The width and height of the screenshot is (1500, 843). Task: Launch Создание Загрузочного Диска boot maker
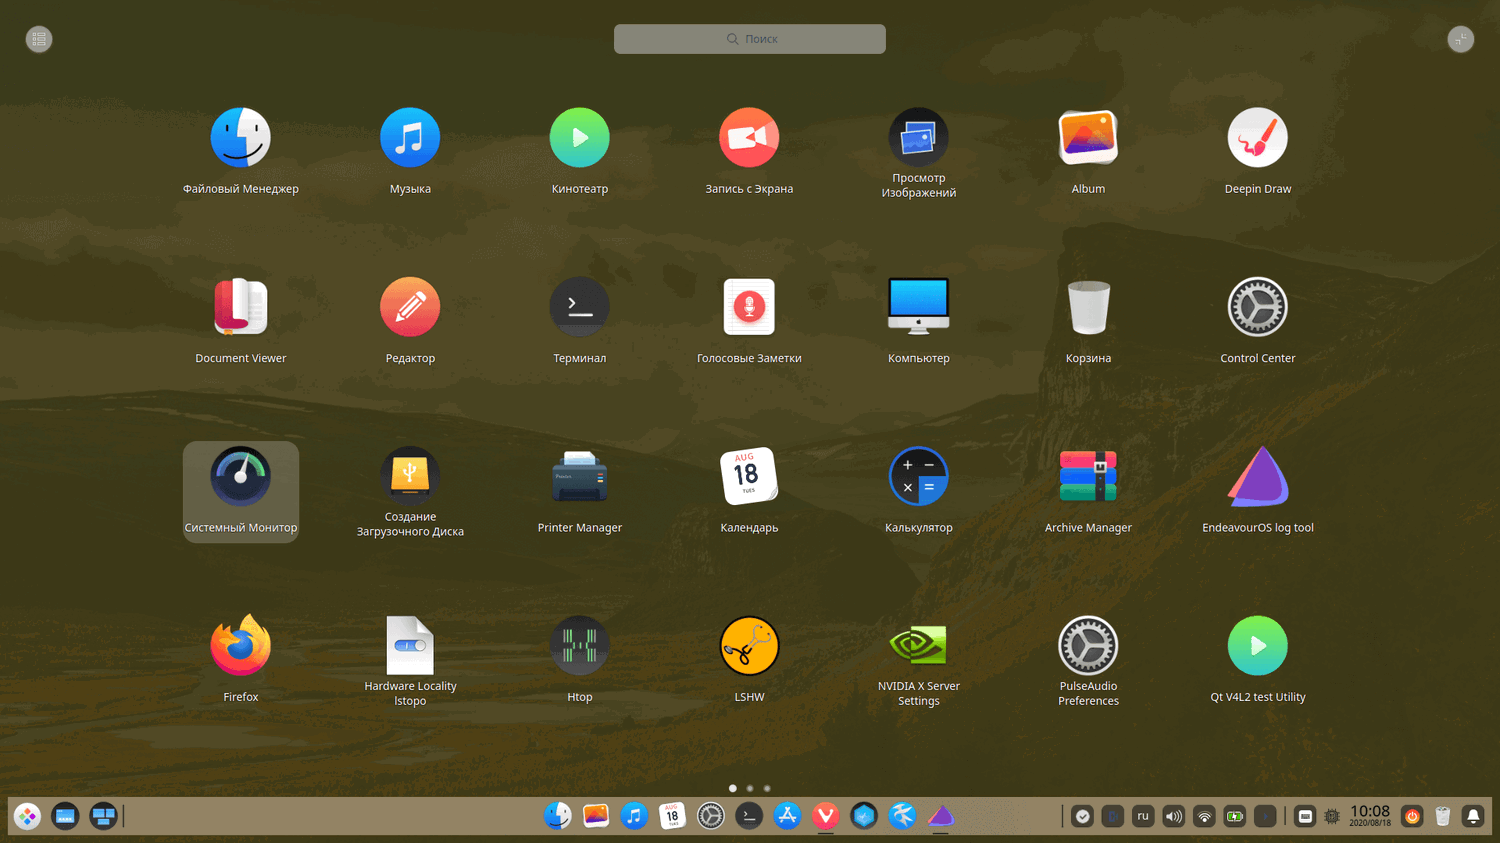[410, 477]
